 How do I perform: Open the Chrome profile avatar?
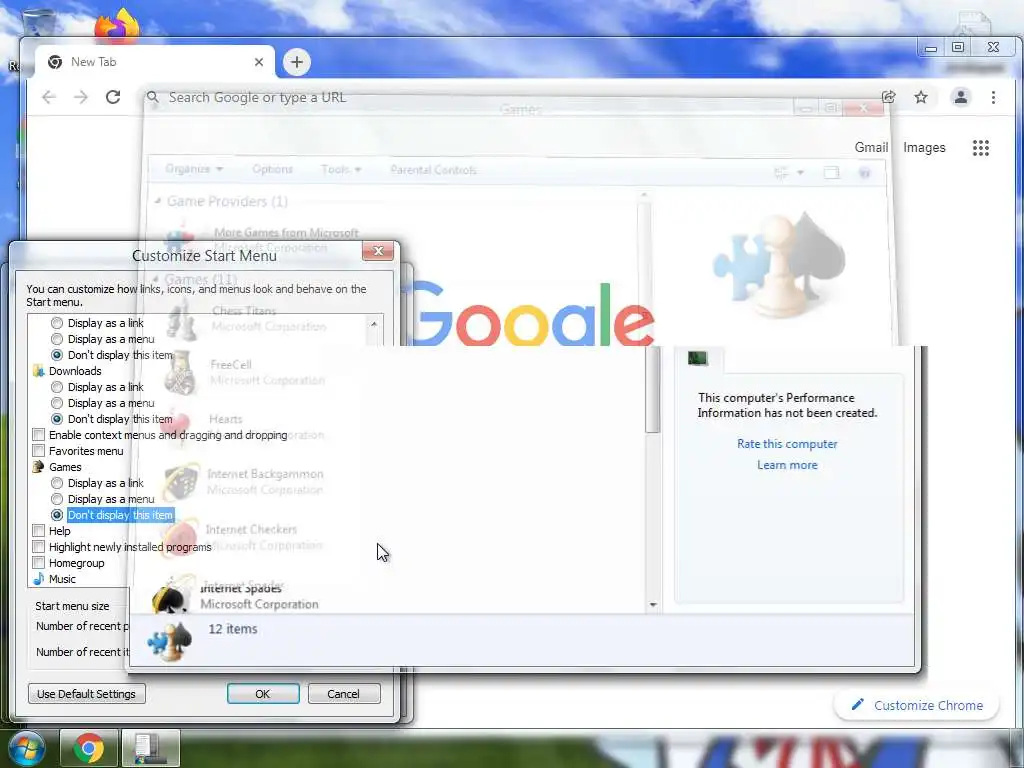pos(961,97)
